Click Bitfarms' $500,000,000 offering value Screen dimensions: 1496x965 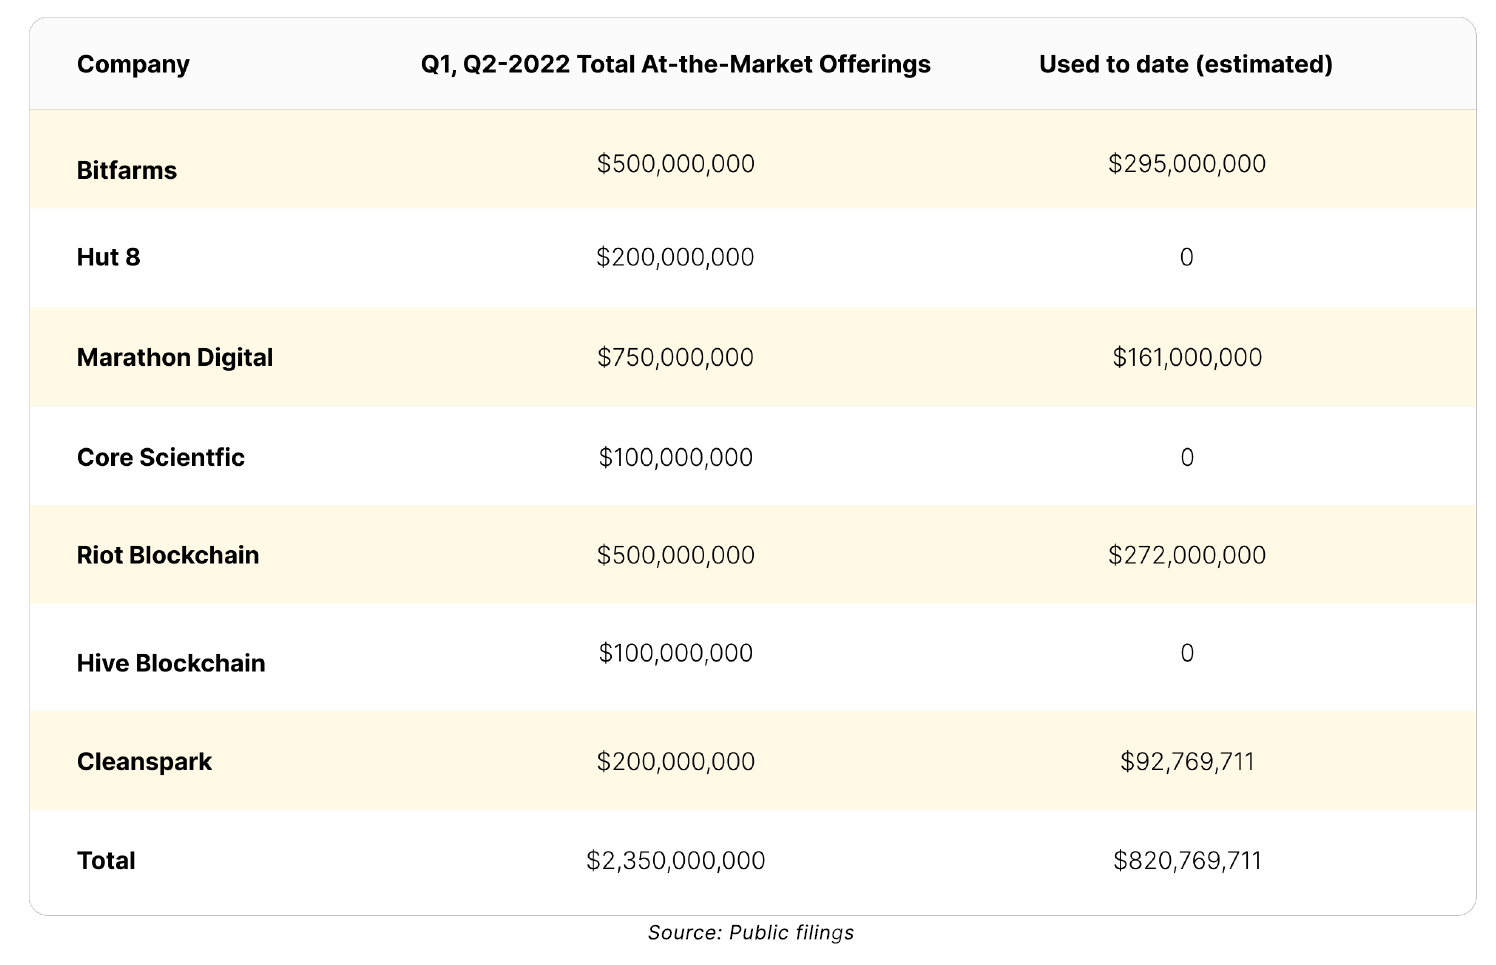coord(676,164)
